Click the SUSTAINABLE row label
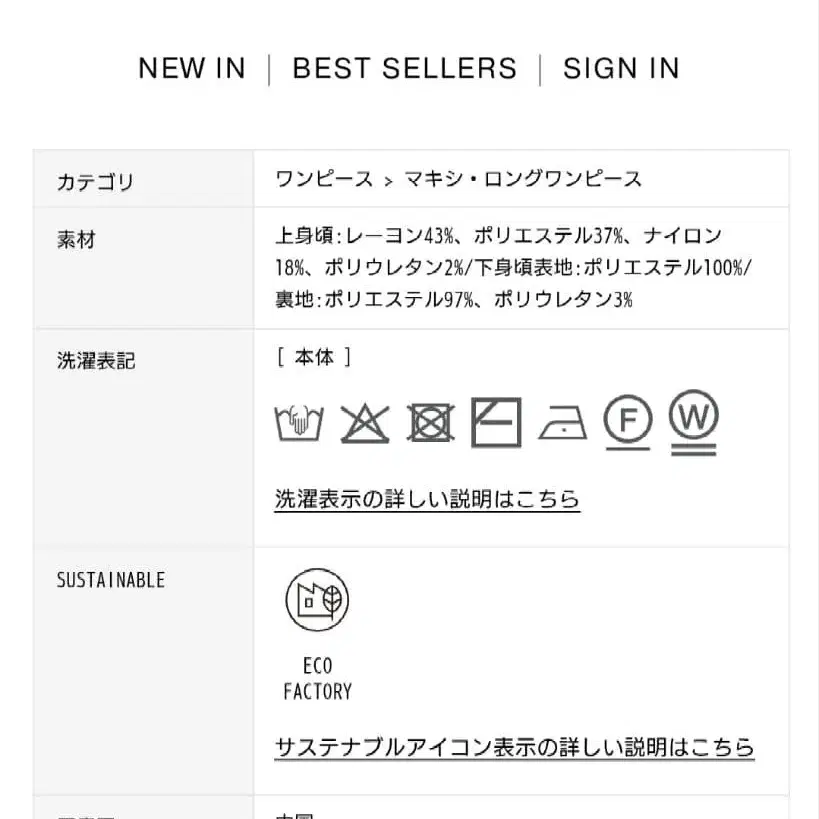 (111, 581)
